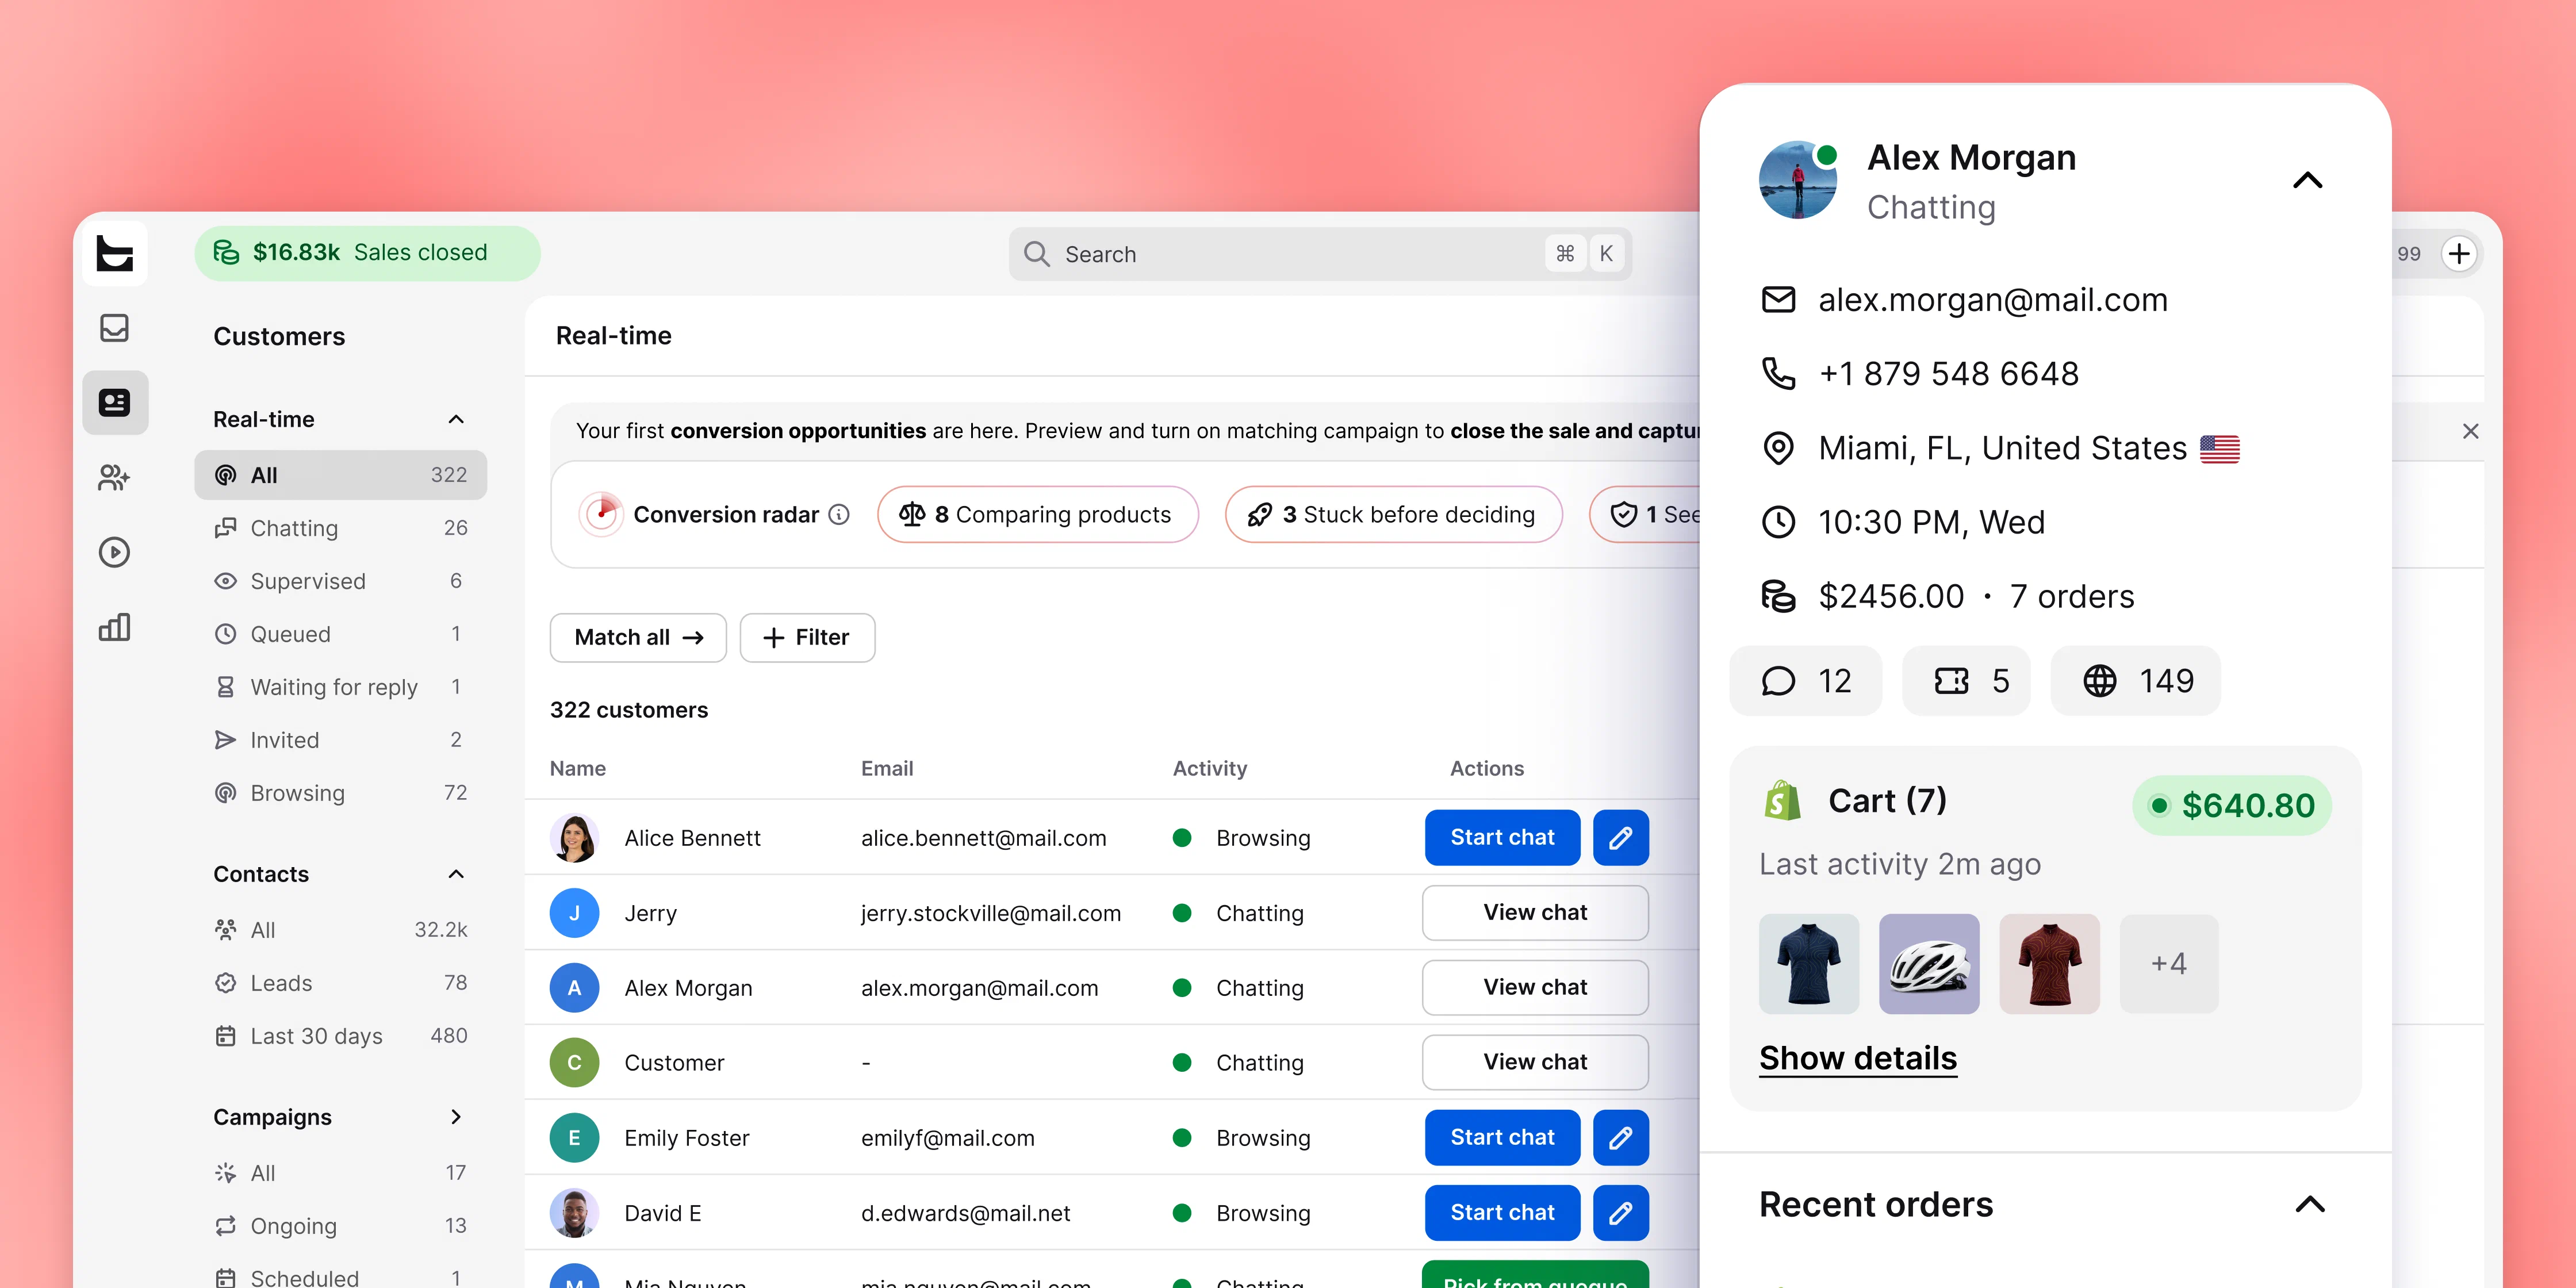Click the edit pencil for David E
Image resolution: width=2576 pixels, height=1288 pixels.
[1620, 1213]
